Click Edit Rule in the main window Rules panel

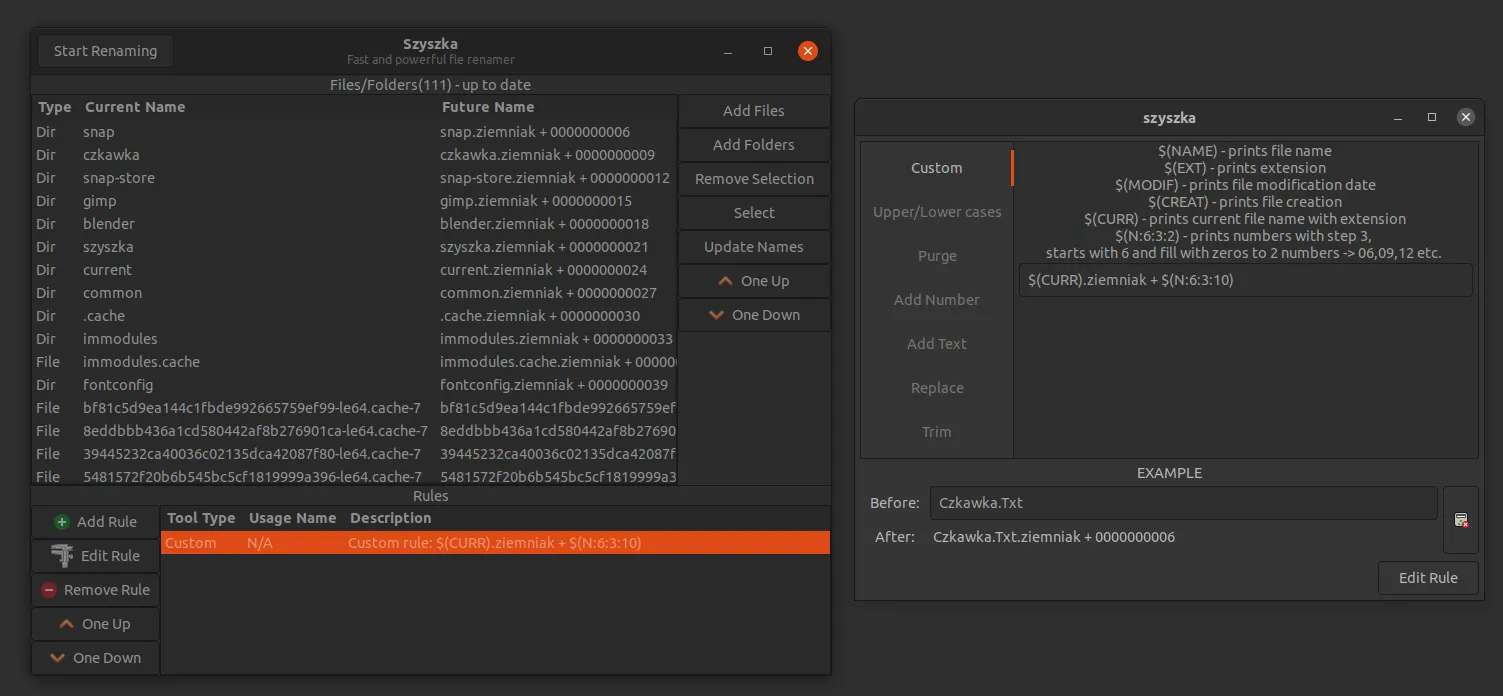point(95,556)
